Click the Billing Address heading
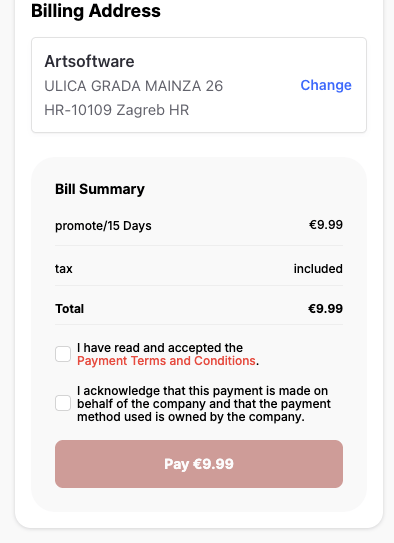The height and width of the screenshot is (543, 394). [x=96, y=11]
